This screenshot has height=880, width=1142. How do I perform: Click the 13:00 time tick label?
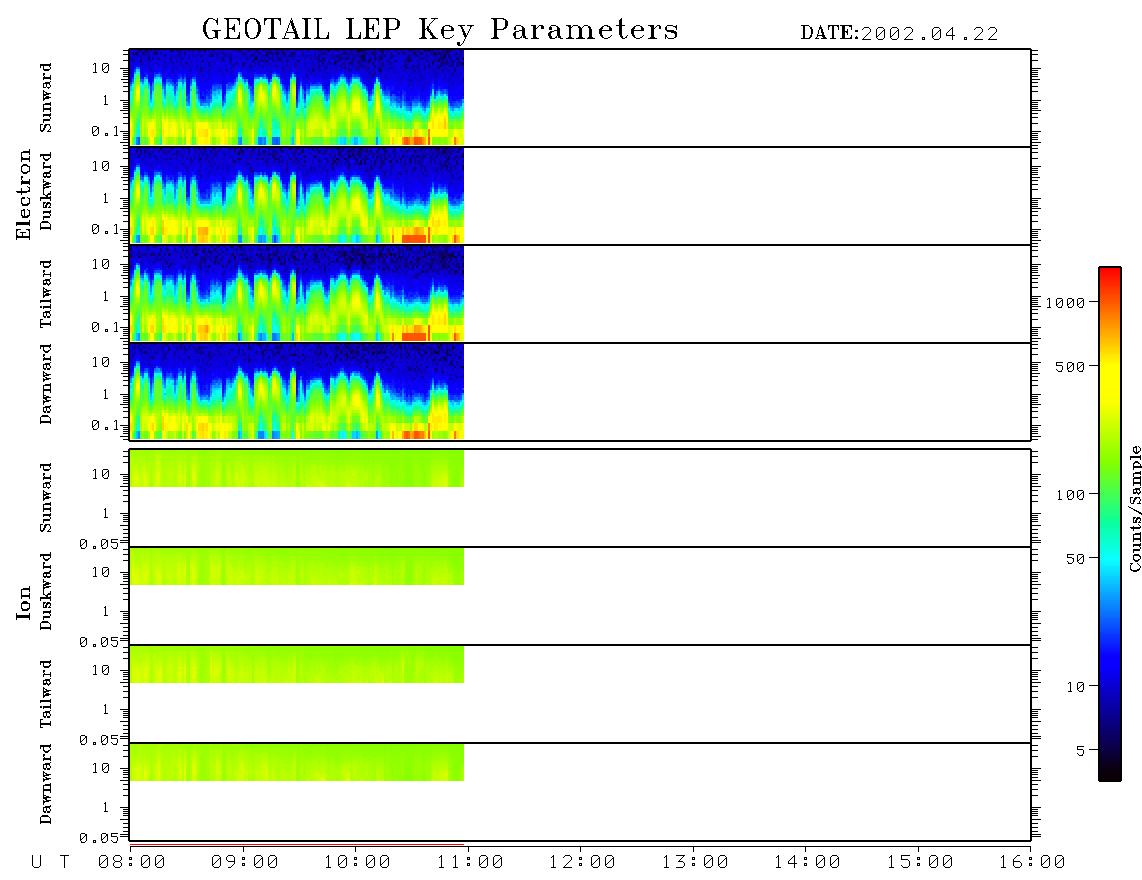[695, 863]
